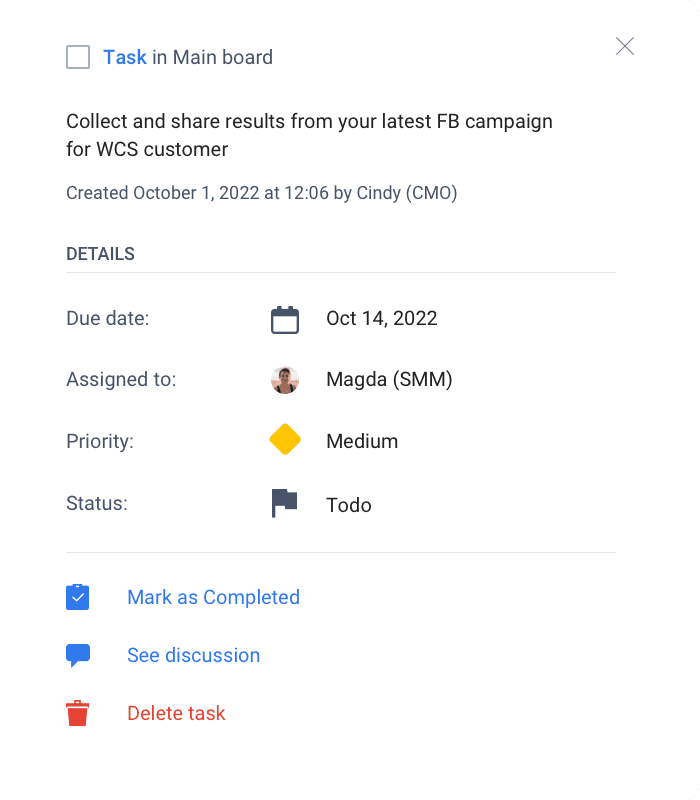Click the task title text
This screenshot has width=700, height=800.
click(x=309, y=135)
